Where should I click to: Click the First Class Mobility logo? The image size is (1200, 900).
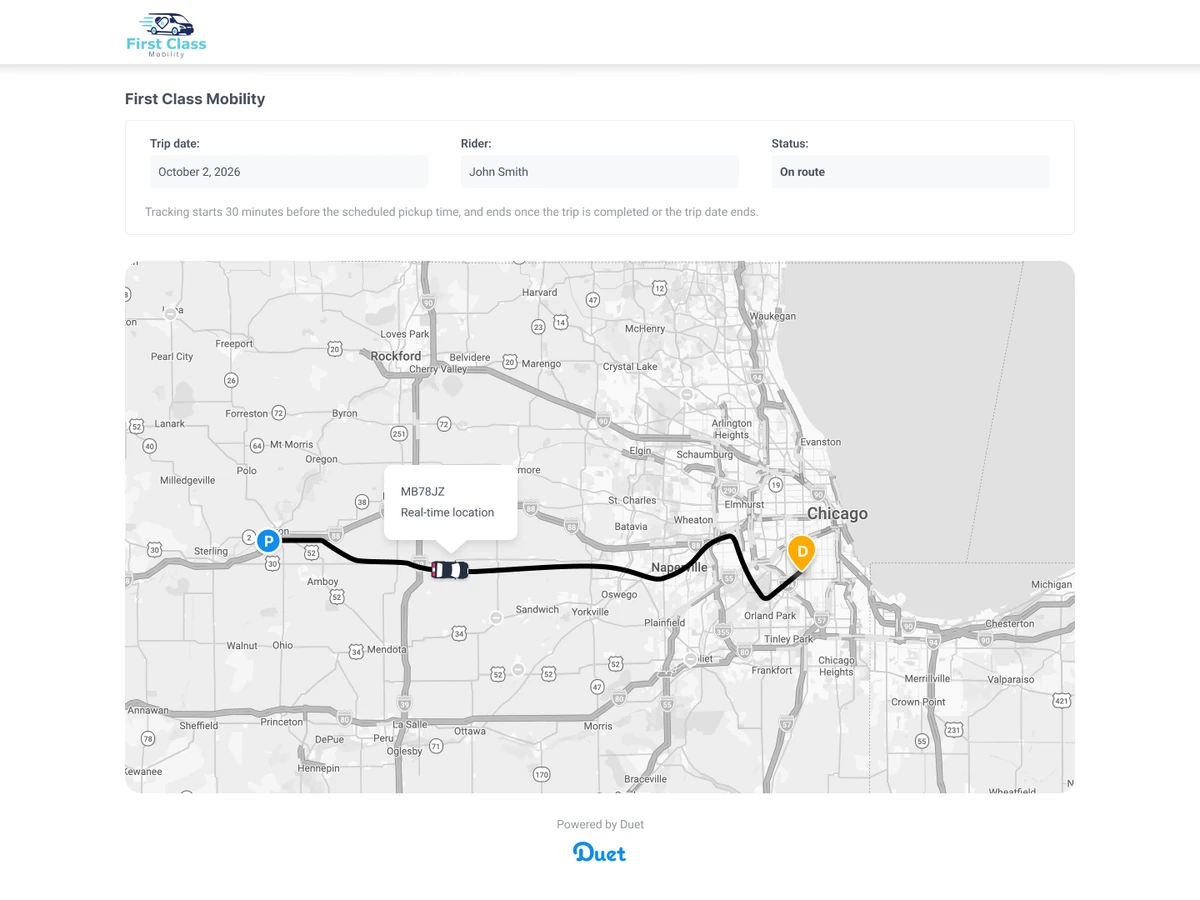click(166, 35)
